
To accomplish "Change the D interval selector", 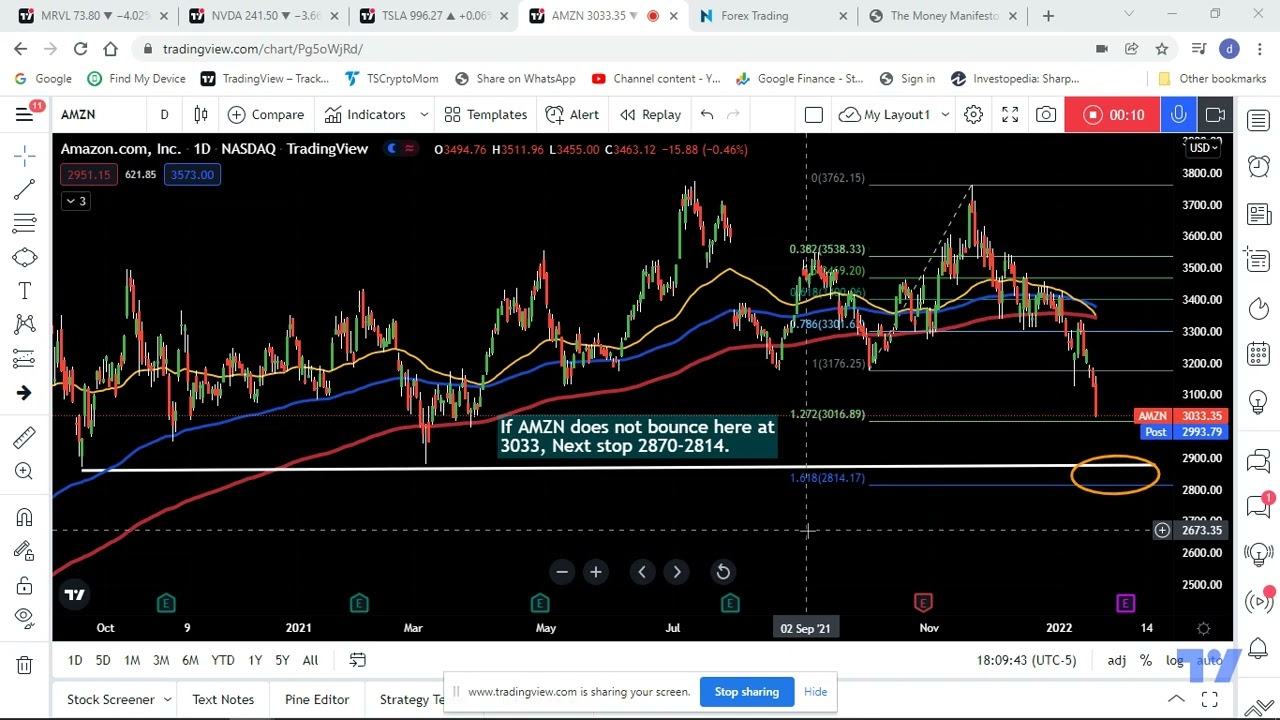I will pos(164,115).
